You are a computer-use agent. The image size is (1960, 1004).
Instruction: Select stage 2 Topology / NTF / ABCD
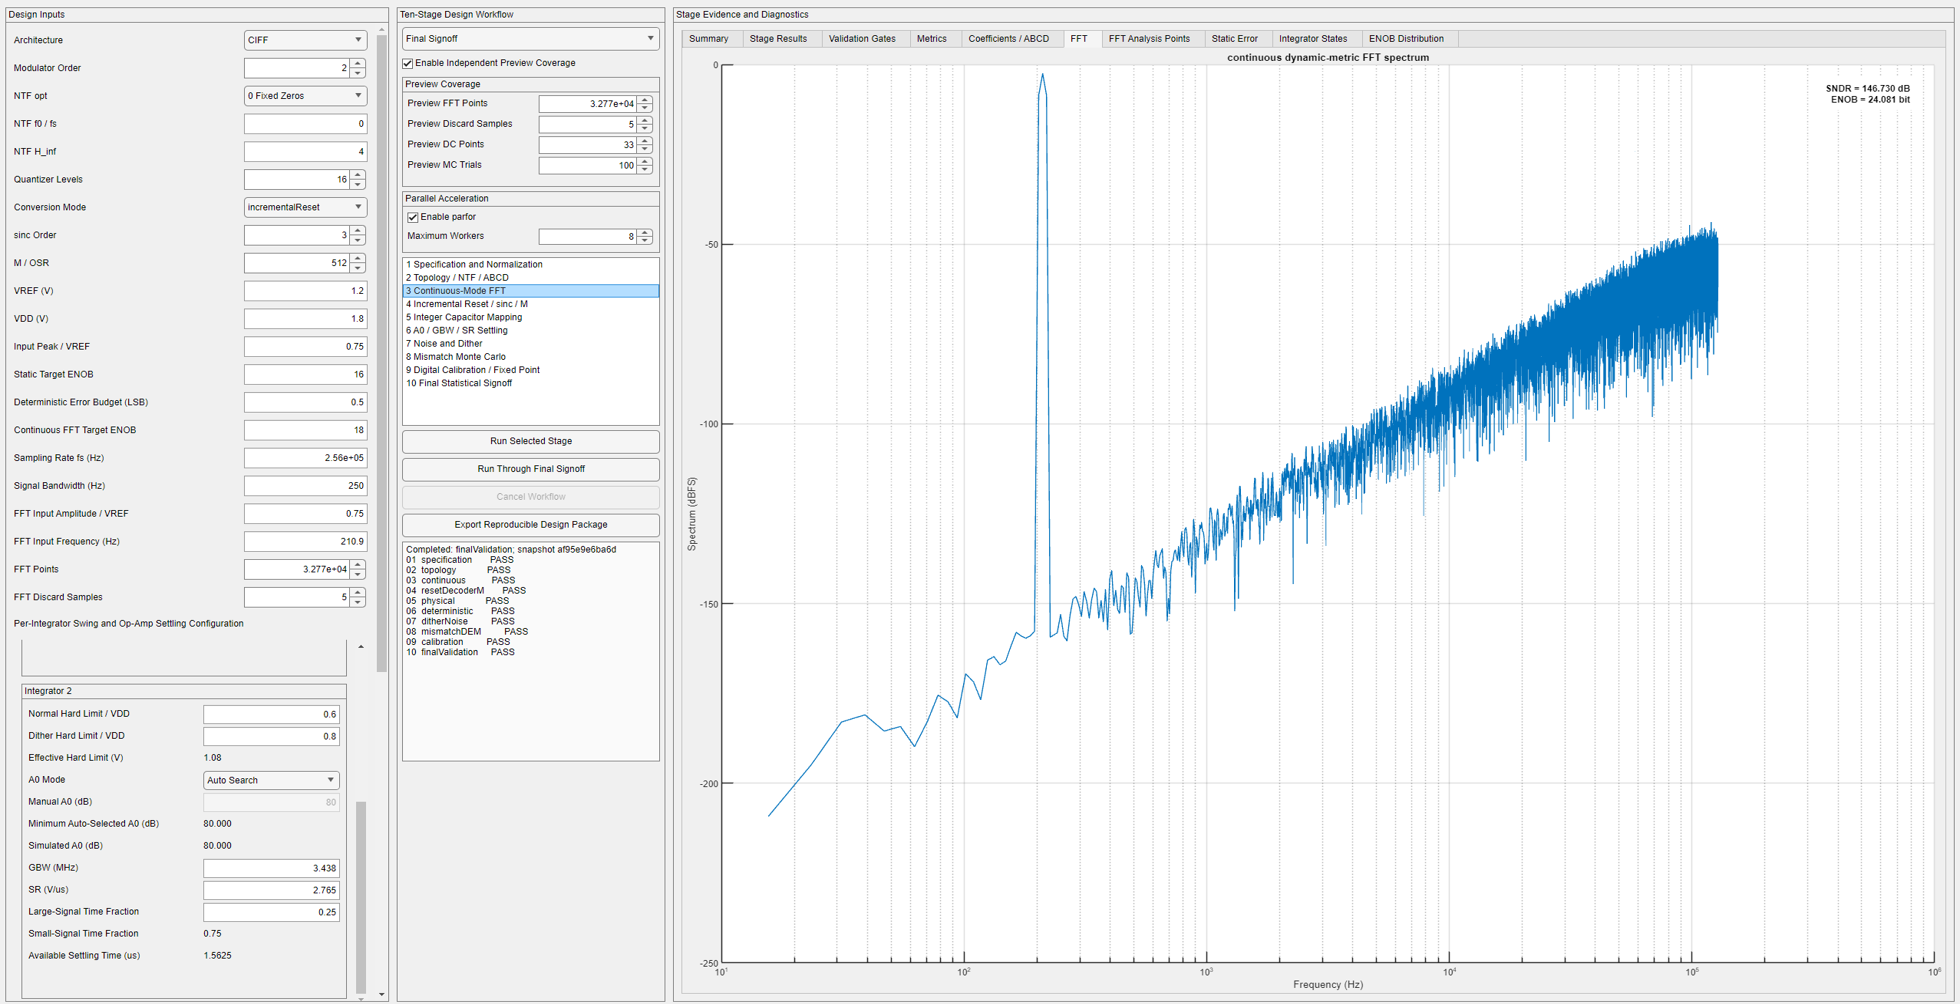[530, 278]
